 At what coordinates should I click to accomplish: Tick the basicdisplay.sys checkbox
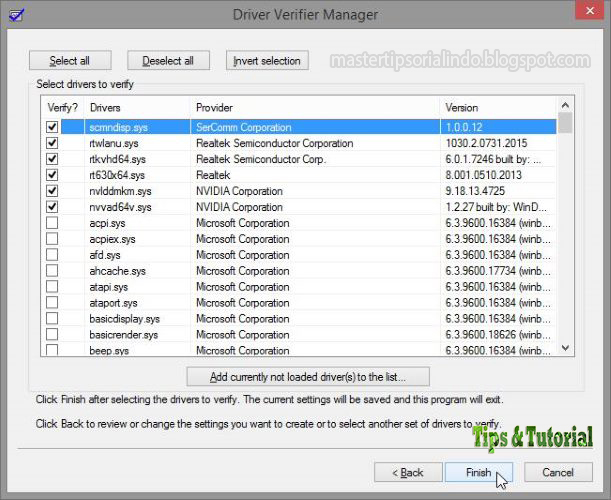tap(52, 319)
